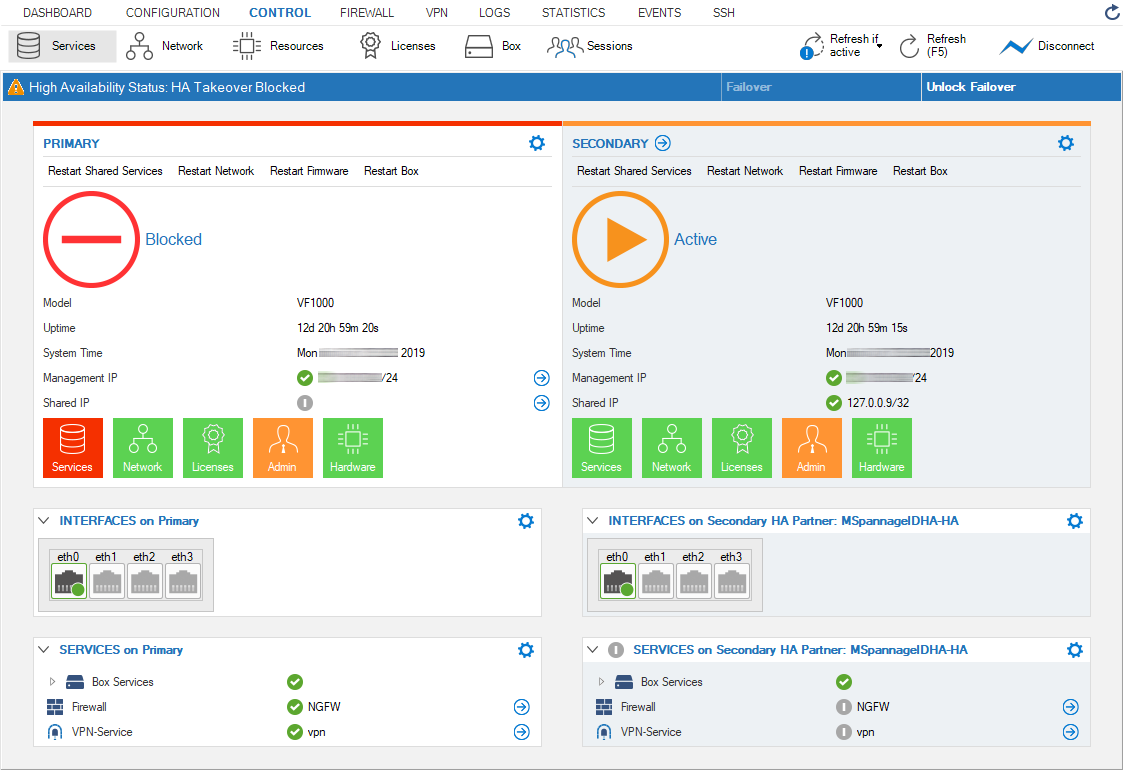This screenshot has width=1123, height=770.
Task: Open the PRIMARY panel gear settings
Action: tap(536, 143)
